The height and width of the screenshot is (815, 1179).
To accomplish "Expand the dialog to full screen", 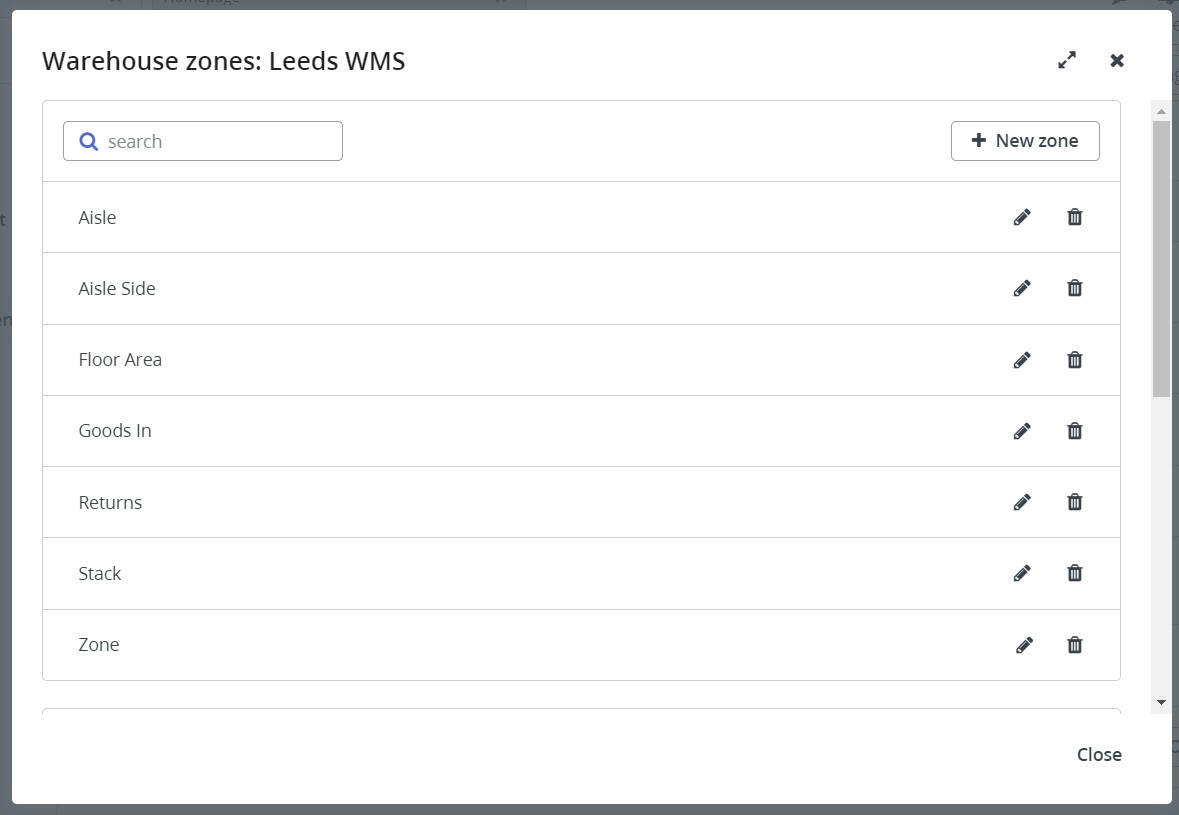I will point(1067,60).
